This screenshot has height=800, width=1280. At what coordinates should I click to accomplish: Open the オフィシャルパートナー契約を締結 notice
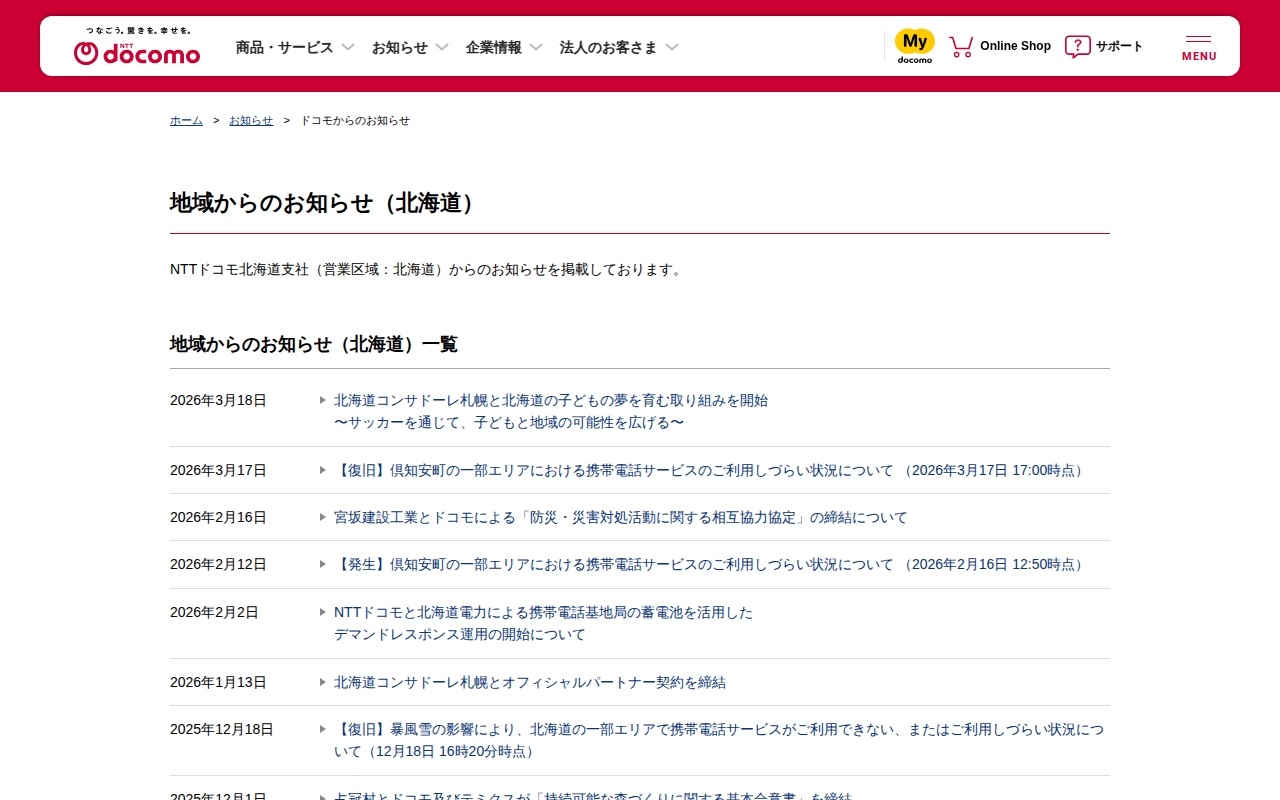(530, 682)
